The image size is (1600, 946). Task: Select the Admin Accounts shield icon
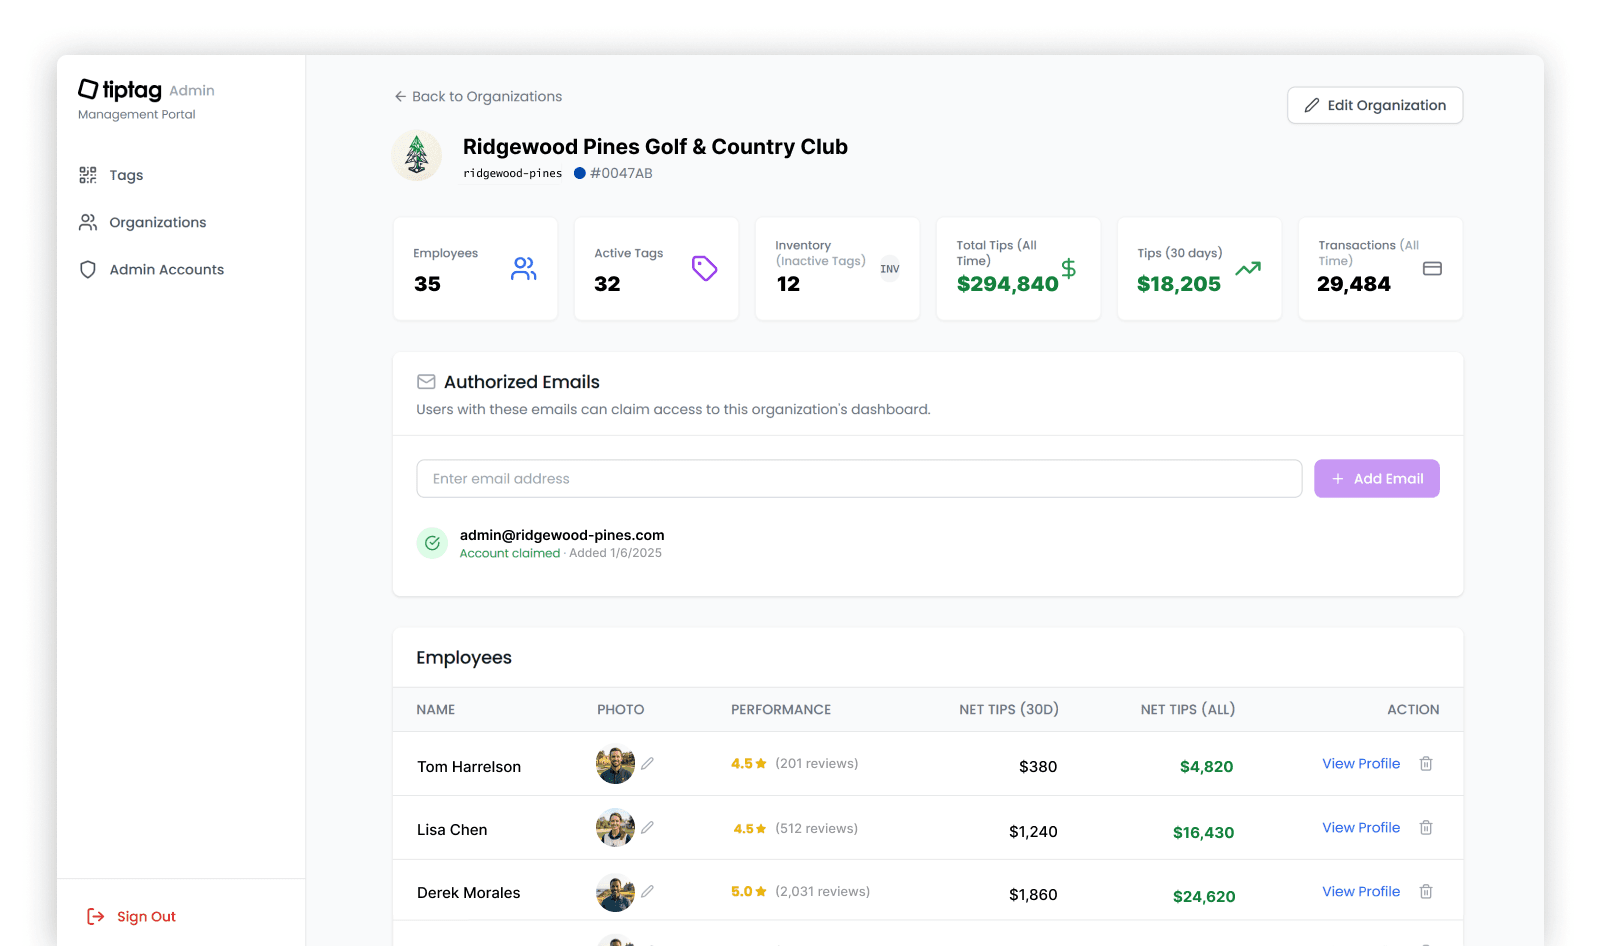[88, 269]
